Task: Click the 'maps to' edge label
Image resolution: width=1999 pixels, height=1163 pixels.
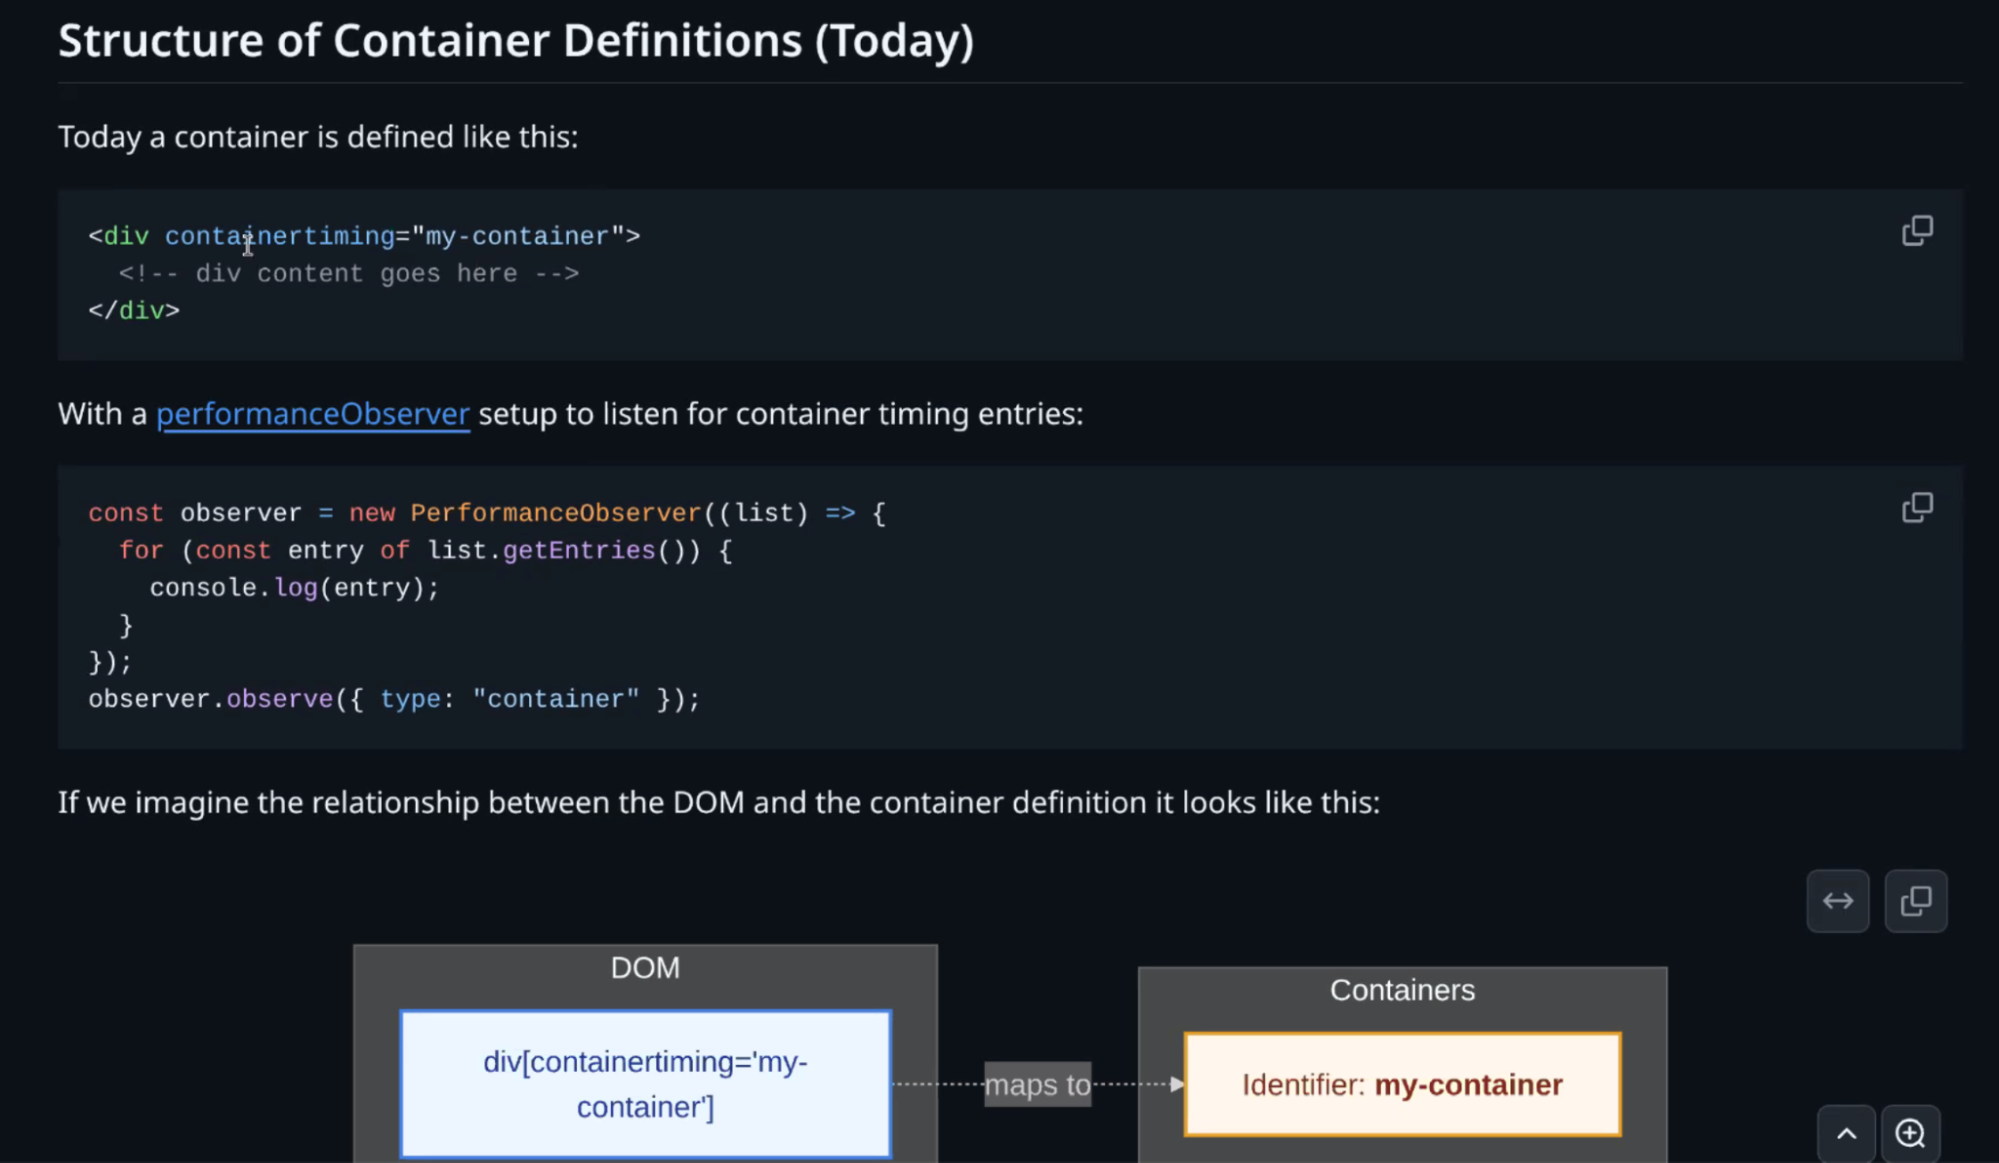Action: click(1037, 1085)
